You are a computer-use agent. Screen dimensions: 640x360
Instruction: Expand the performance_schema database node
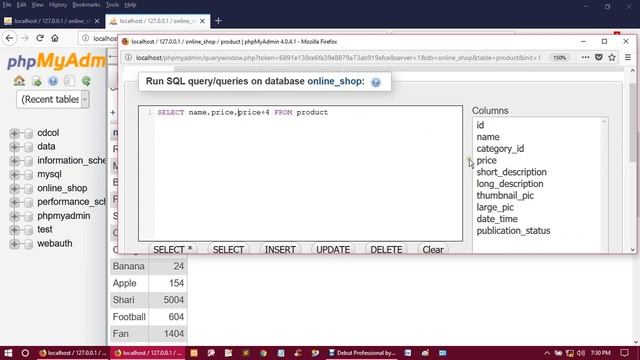pos(14,202)
